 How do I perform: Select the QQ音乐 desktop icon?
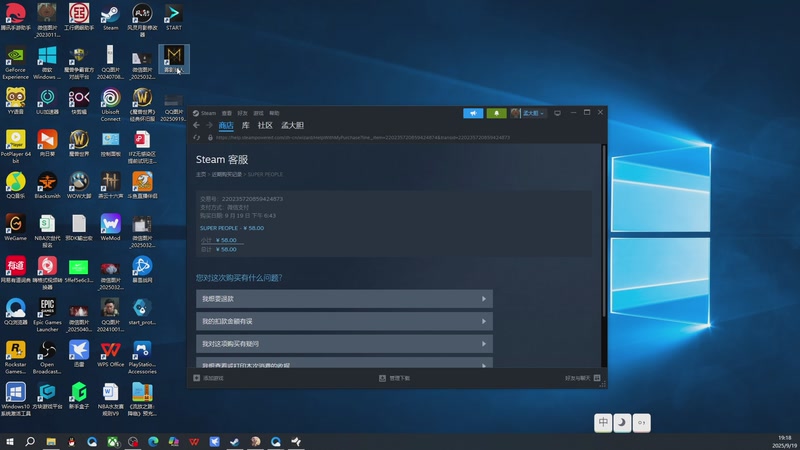pos(15,186)
